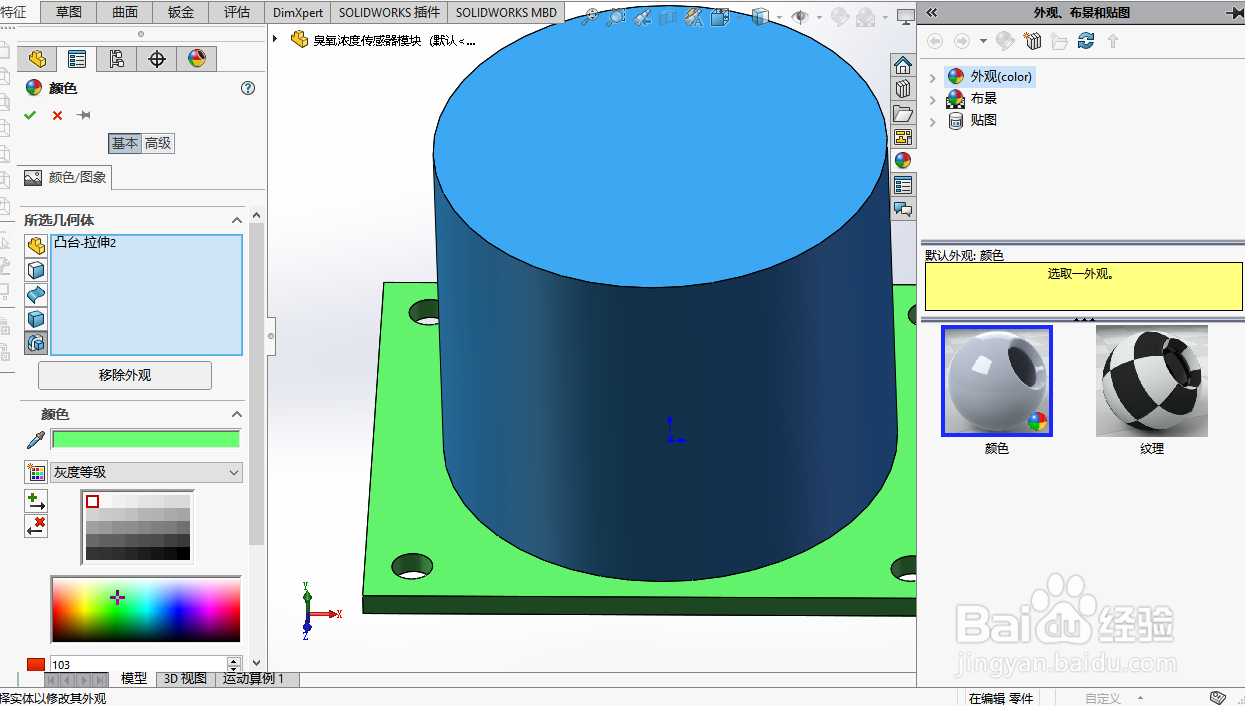The height and width of the screenshot is (706, 1245).
Task: Select the 颜色 appearance thumbnail
Action: 997,381
